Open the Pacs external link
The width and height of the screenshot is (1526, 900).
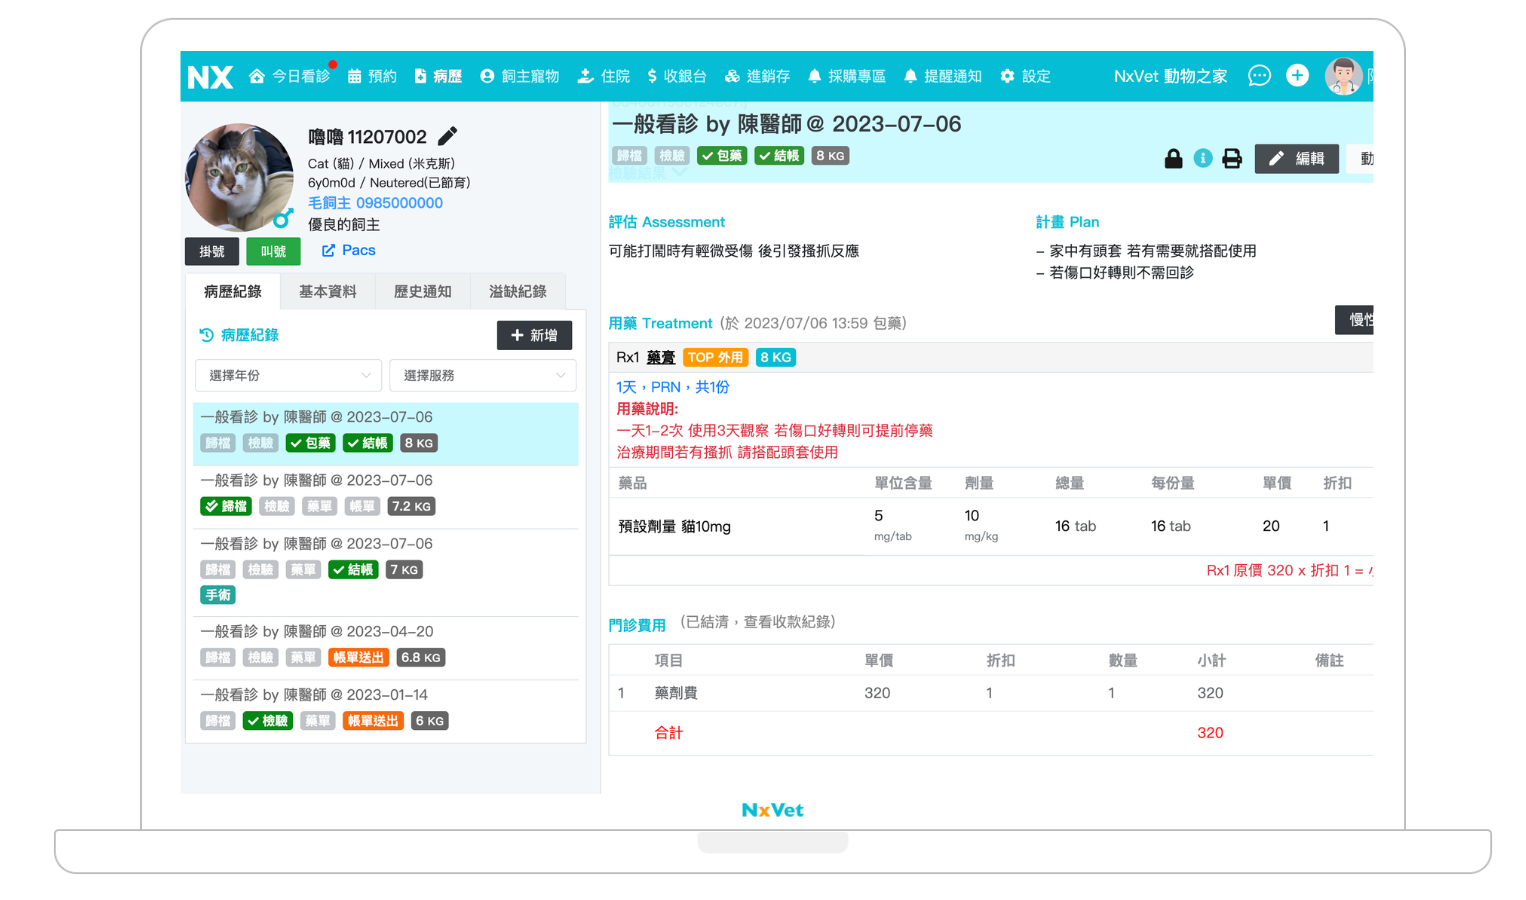click(x=349, y=250)
